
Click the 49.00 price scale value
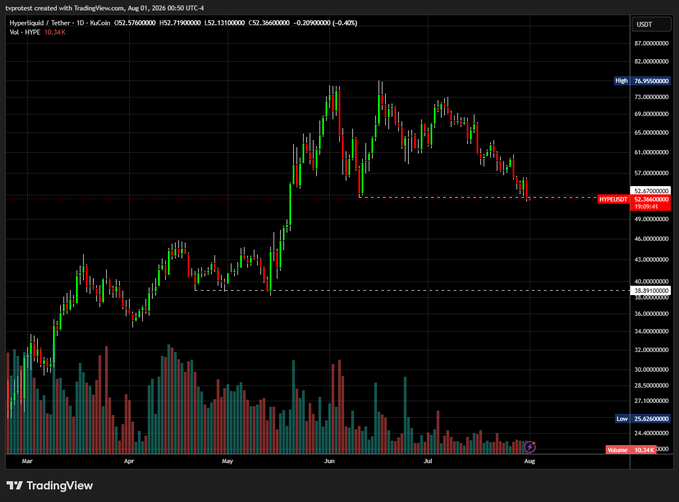651,219
